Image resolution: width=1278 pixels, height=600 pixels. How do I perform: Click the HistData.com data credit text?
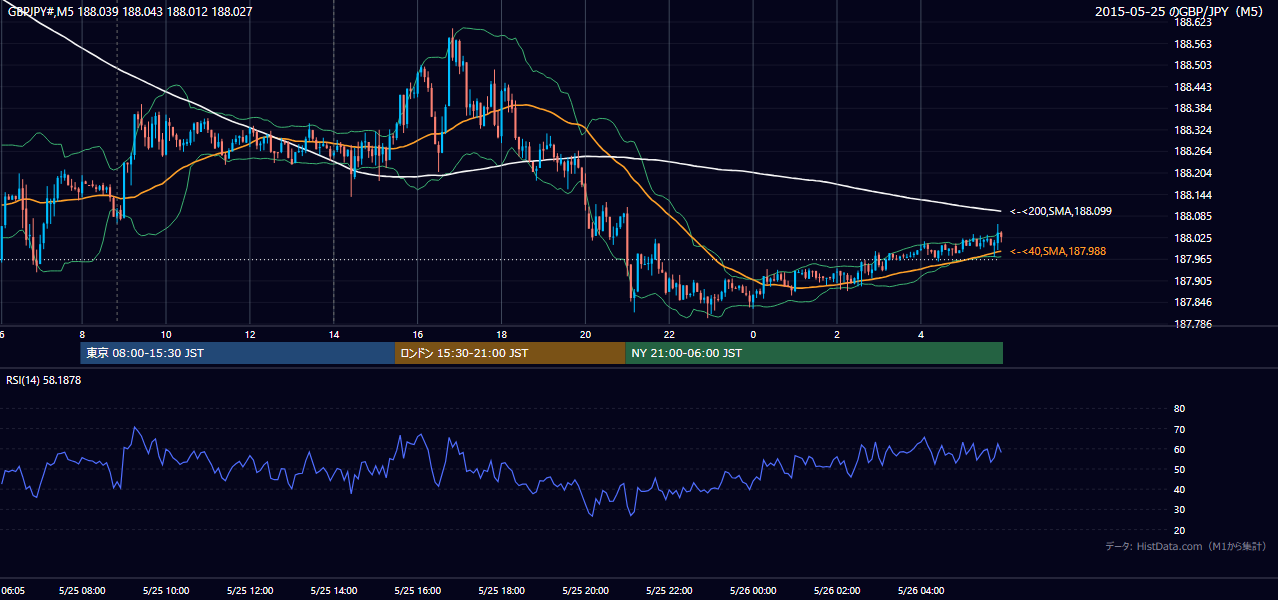coord(1186,546)
